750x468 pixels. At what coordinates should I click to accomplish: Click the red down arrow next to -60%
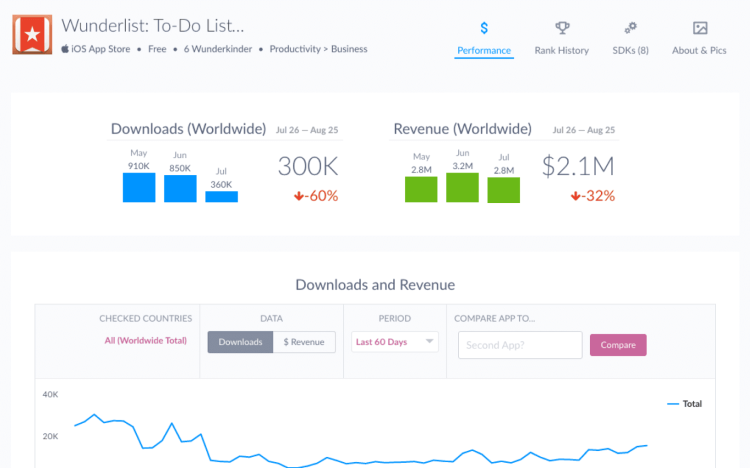coord(298,196)
